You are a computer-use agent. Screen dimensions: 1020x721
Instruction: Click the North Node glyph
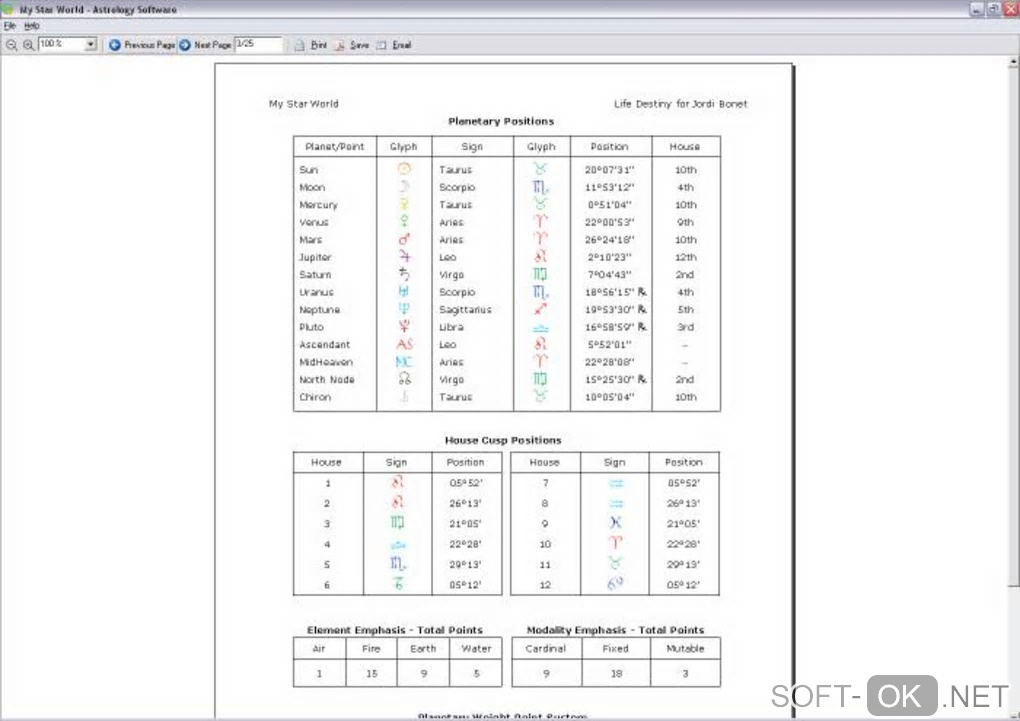(405, 379)
